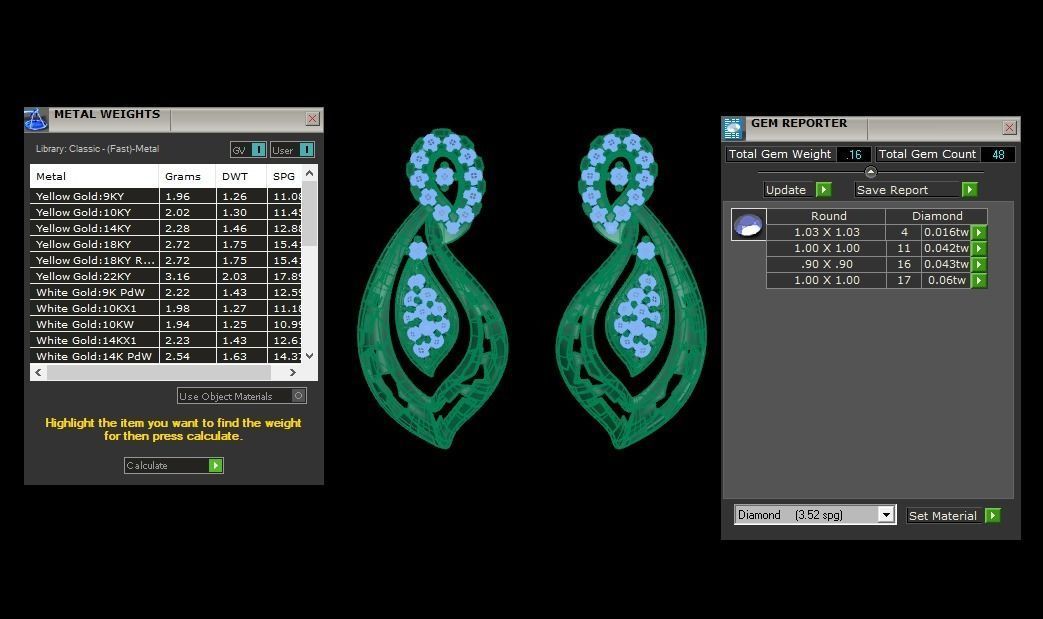Screen dimensions: 1043x619
Task: Click the metal list scroll up arrow
Action: (309, 173)
